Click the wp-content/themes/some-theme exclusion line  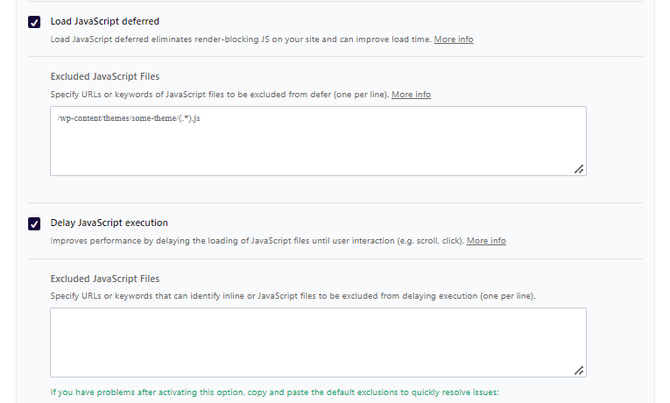click(x=129, y=118)
